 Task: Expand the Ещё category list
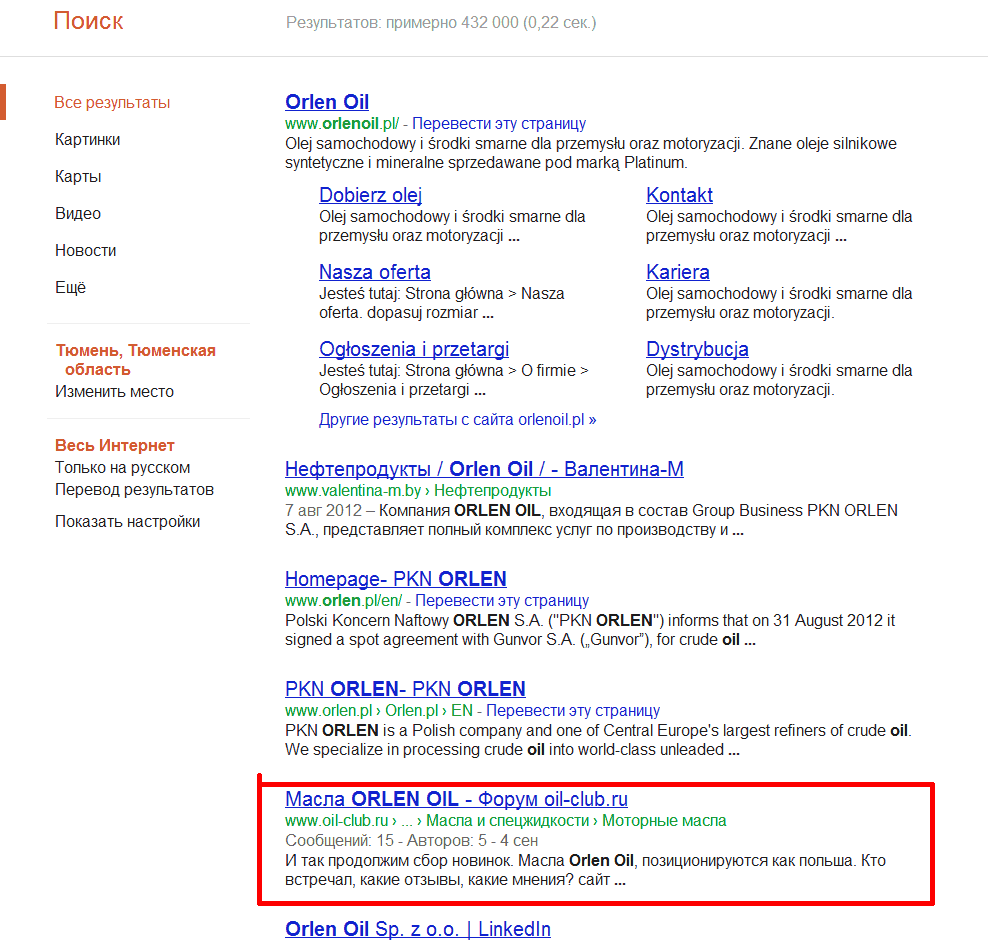pos(71,287)
